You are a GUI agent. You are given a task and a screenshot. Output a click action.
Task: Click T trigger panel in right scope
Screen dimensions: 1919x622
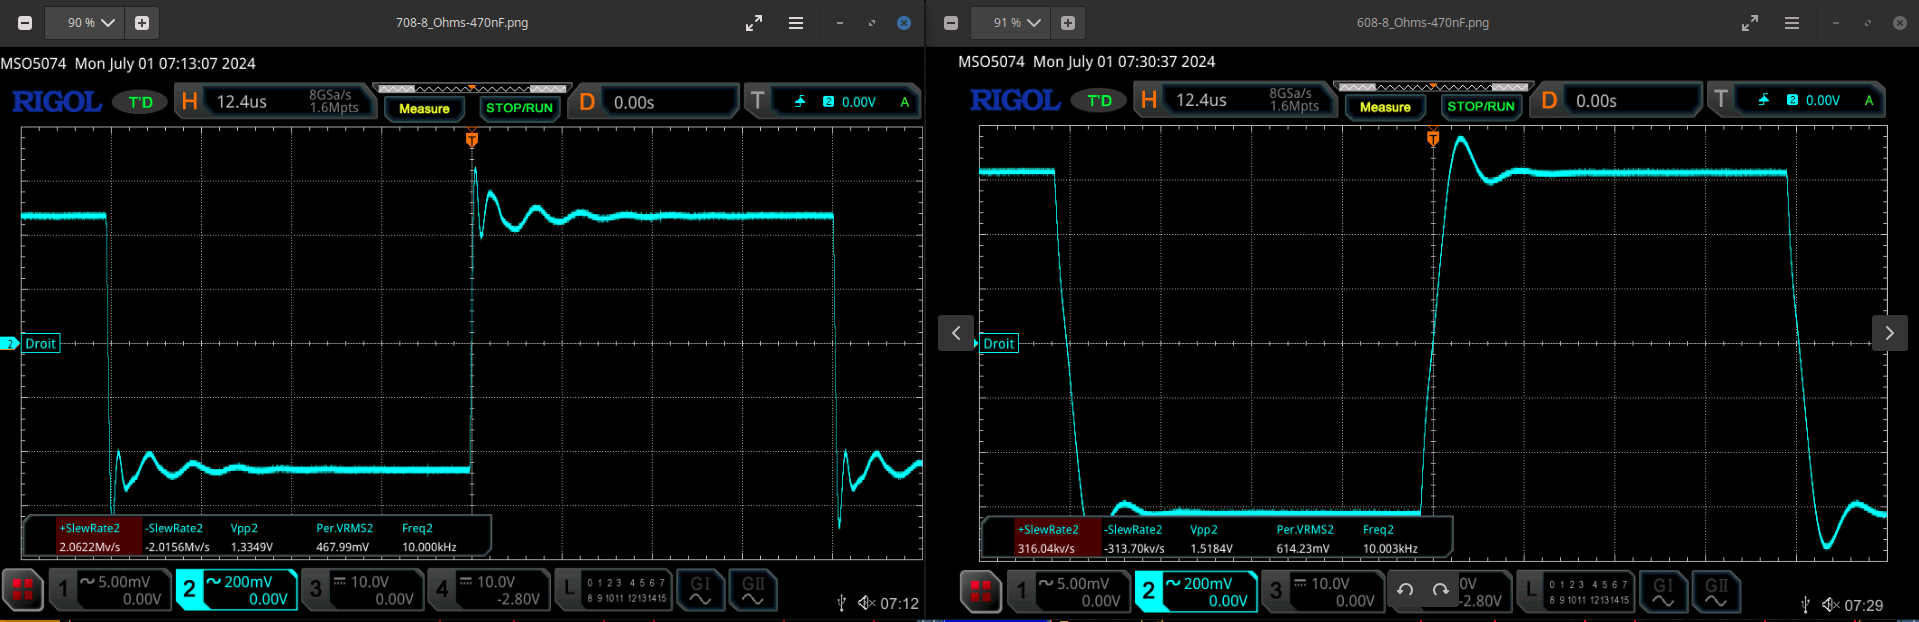click(x=1796, y=100)
